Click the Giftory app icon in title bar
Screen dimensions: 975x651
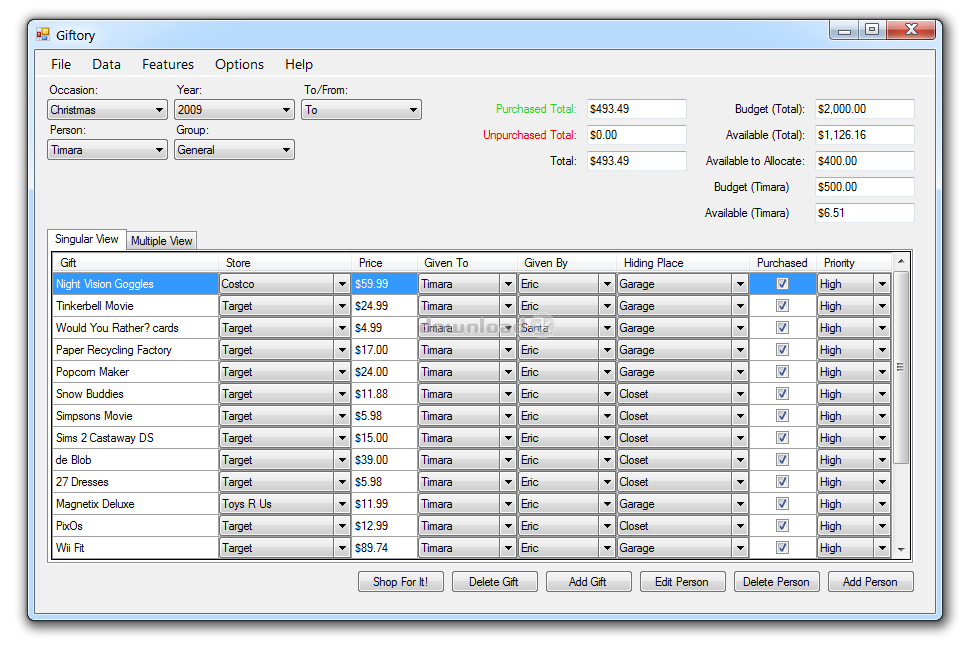tap(42, 35)
